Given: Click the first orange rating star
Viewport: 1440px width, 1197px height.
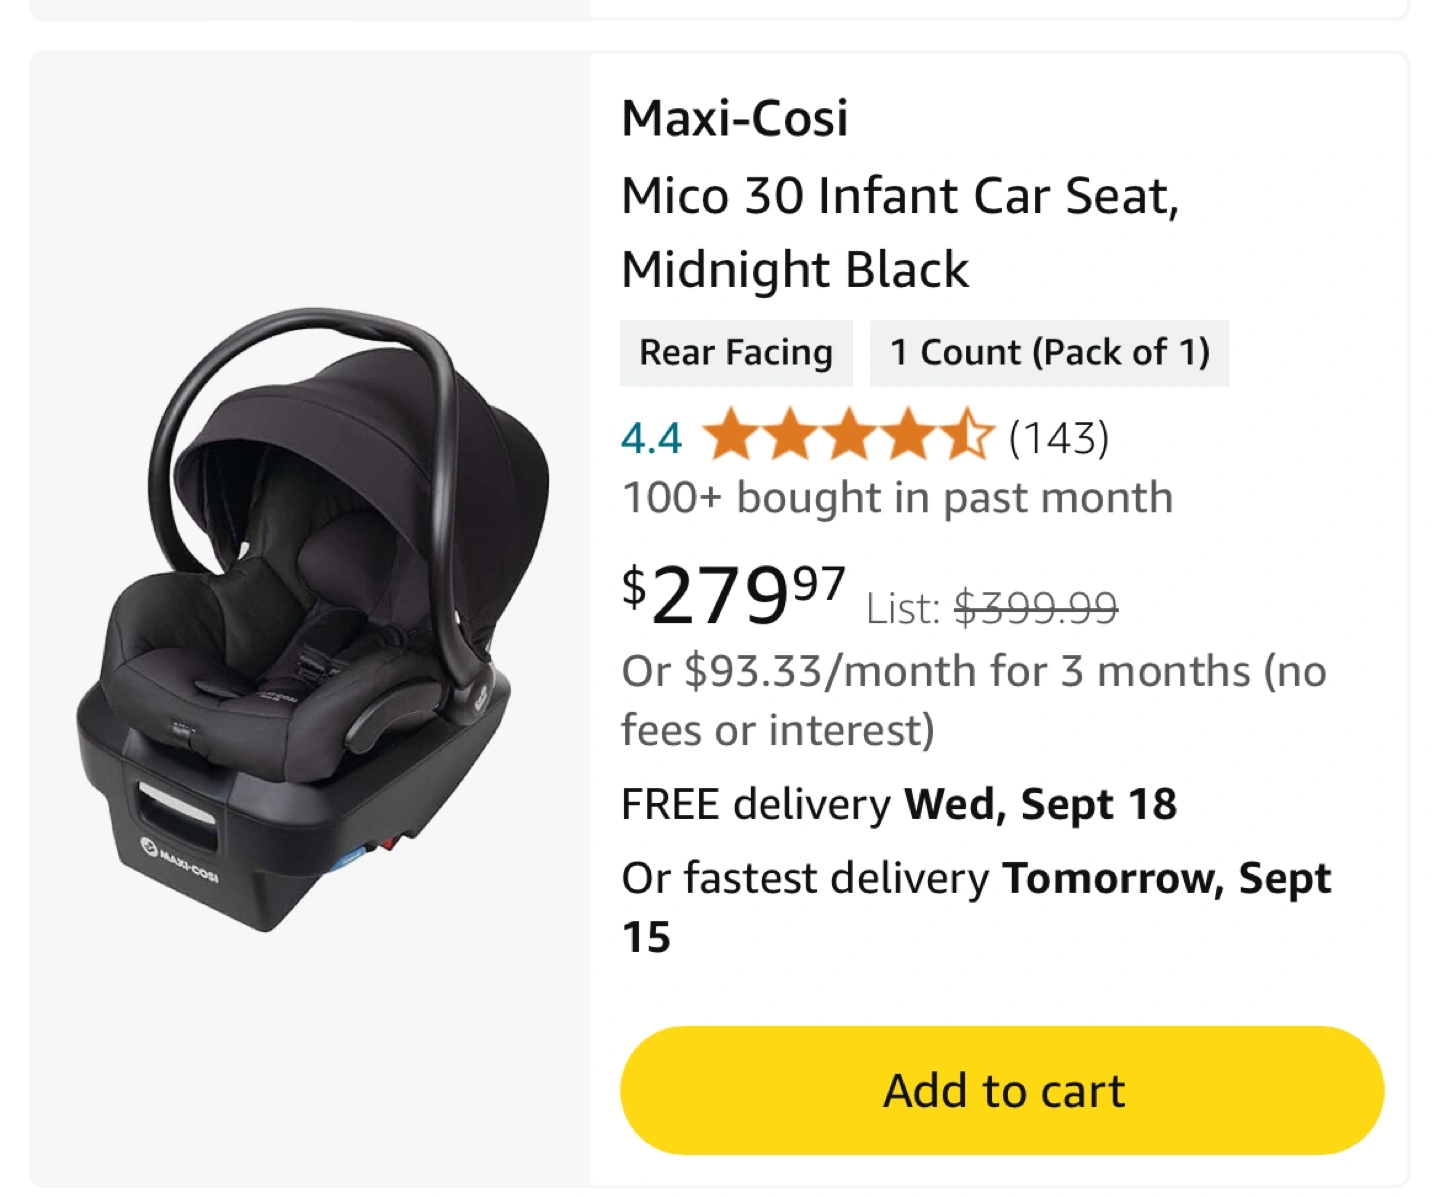Looking at the screenshot, I should [x=731, y=435].
